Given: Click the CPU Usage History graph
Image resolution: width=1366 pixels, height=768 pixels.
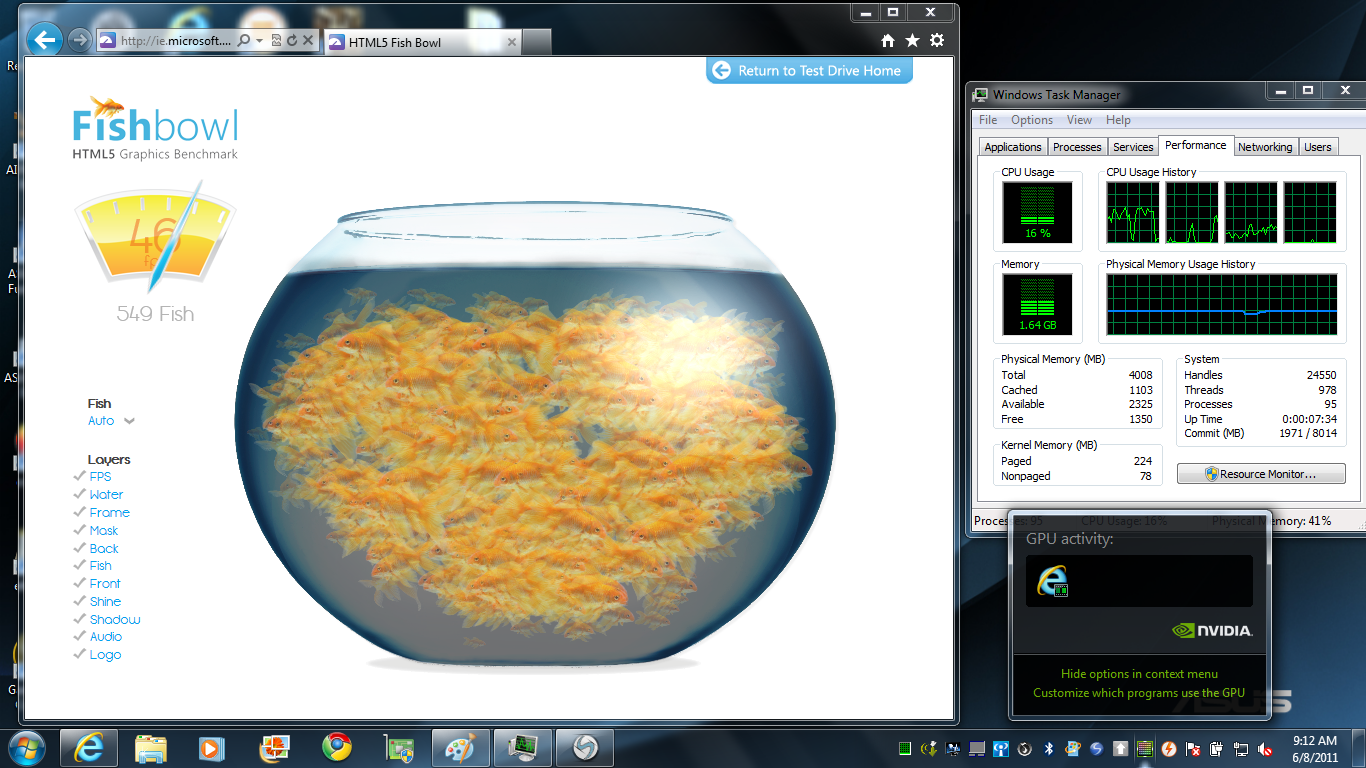Looking at the screenshot, I should click(1221, 213).
